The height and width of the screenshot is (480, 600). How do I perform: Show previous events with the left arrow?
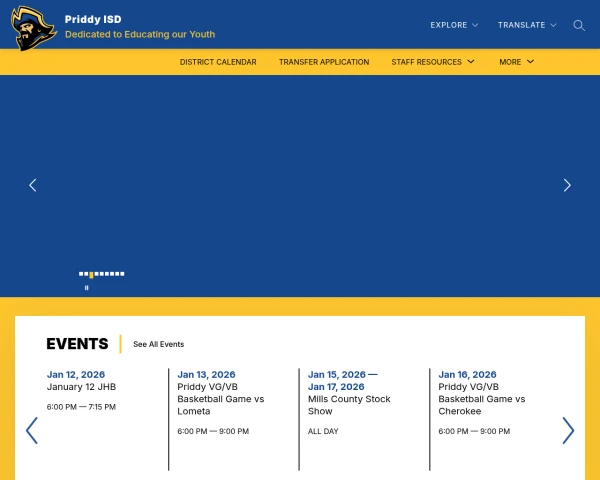click(x=32, y=431)
